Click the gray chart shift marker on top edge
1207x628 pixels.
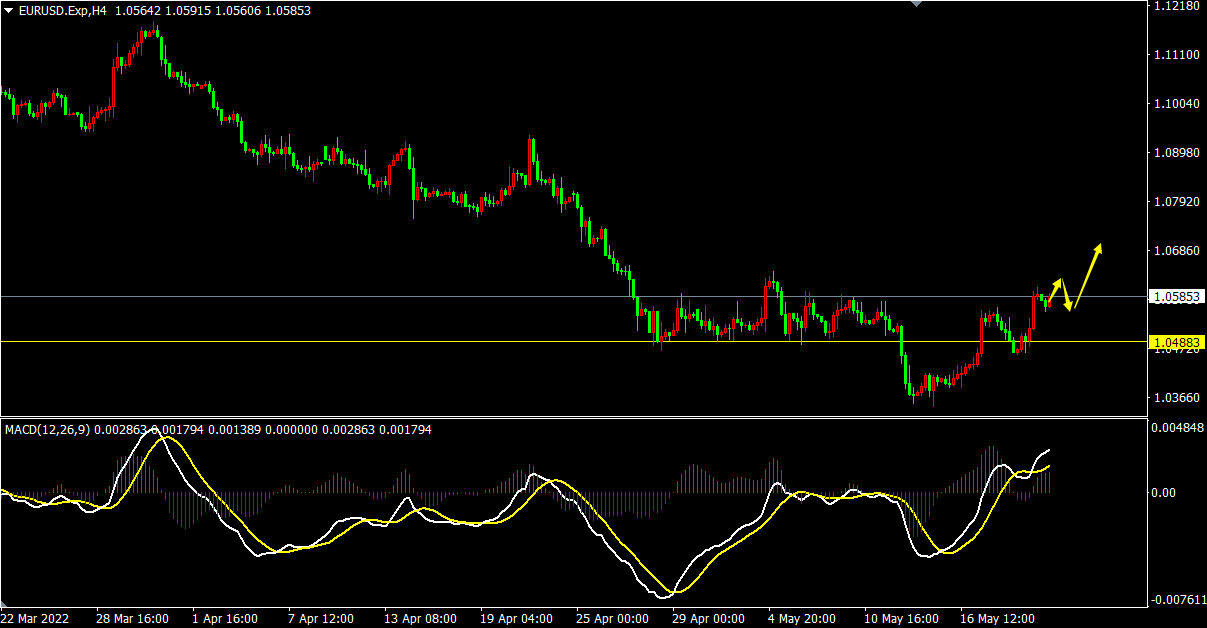coord(915,4)
